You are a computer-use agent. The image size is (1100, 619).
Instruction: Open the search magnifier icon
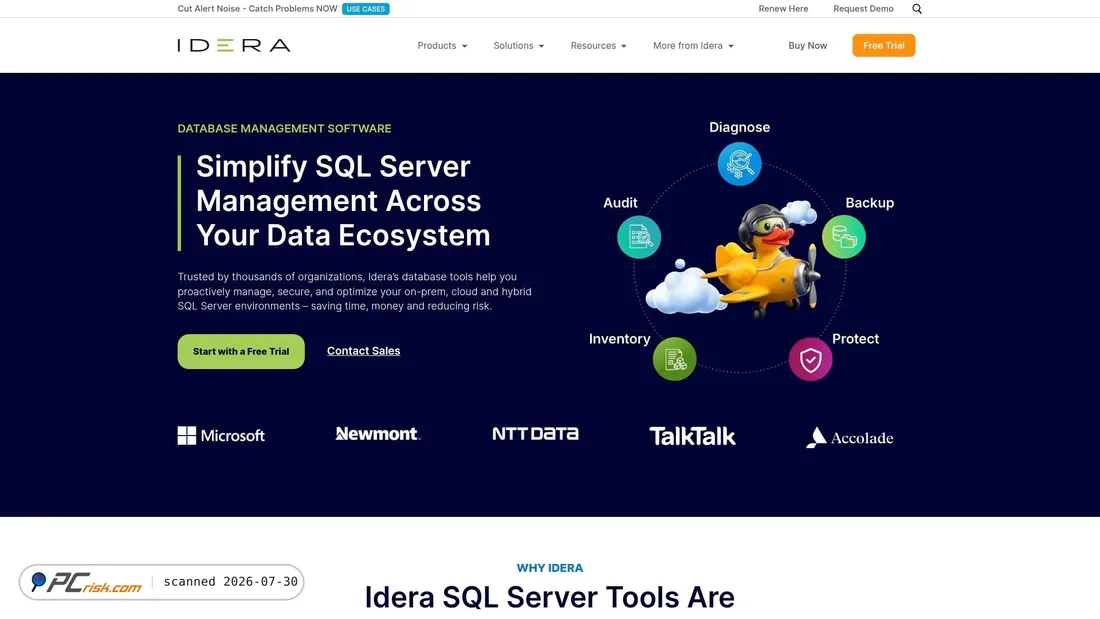click(917, 9)
